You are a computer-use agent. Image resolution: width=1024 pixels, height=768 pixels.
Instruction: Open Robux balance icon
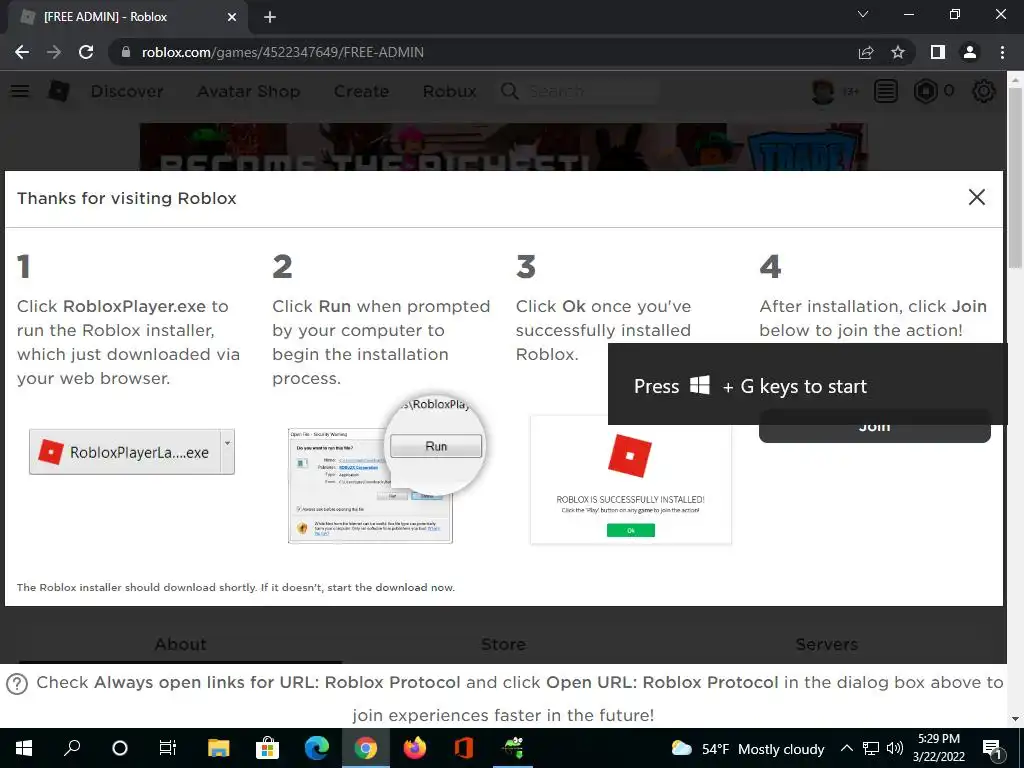click(925, 91)
